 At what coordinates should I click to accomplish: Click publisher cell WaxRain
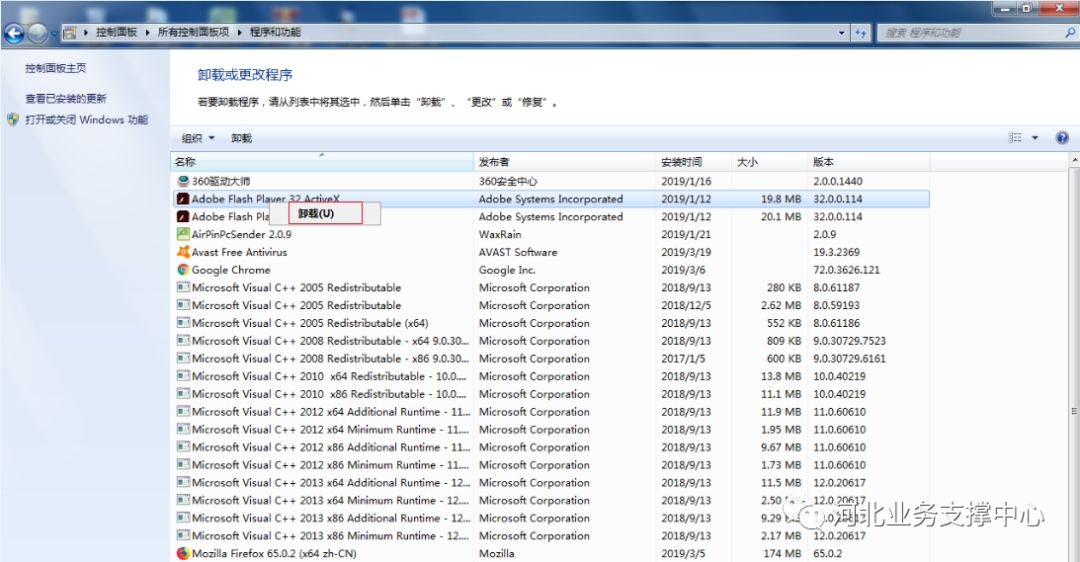(x=500, y=234)
